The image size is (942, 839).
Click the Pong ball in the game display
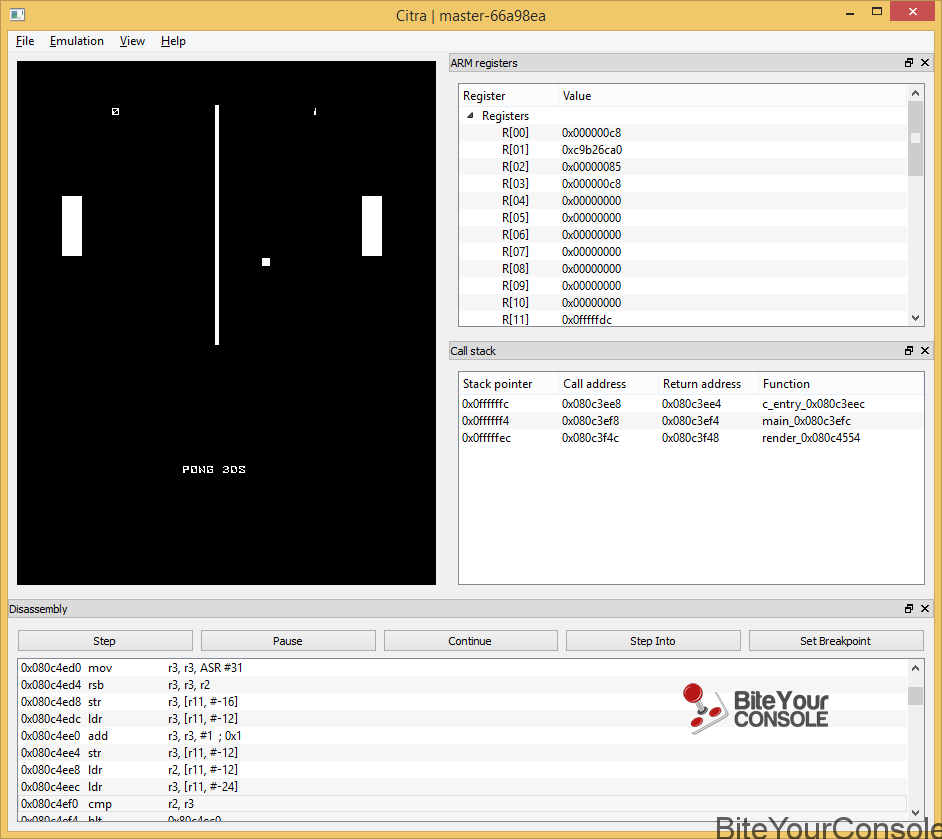tap(266, 262)
